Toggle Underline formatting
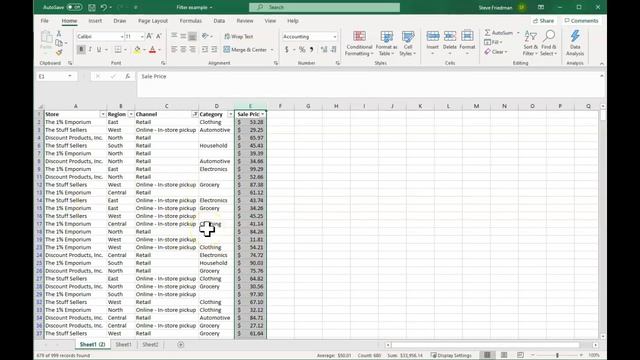The image size is (640, 360). point(99,49)
